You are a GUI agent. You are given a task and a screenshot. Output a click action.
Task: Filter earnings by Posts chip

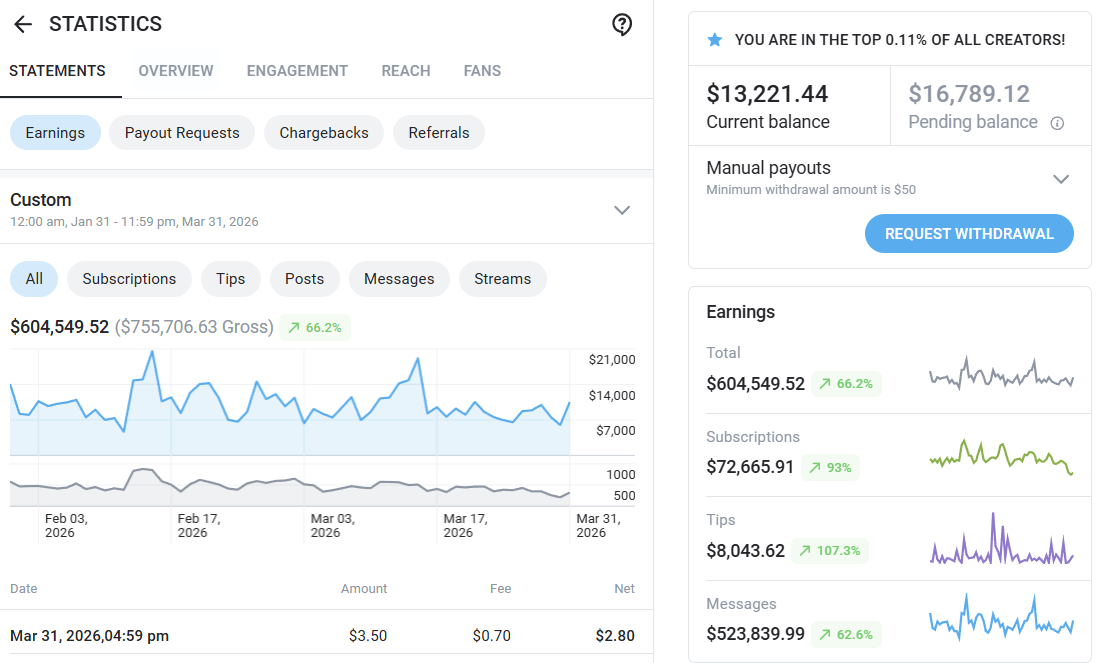click(304, 279)
